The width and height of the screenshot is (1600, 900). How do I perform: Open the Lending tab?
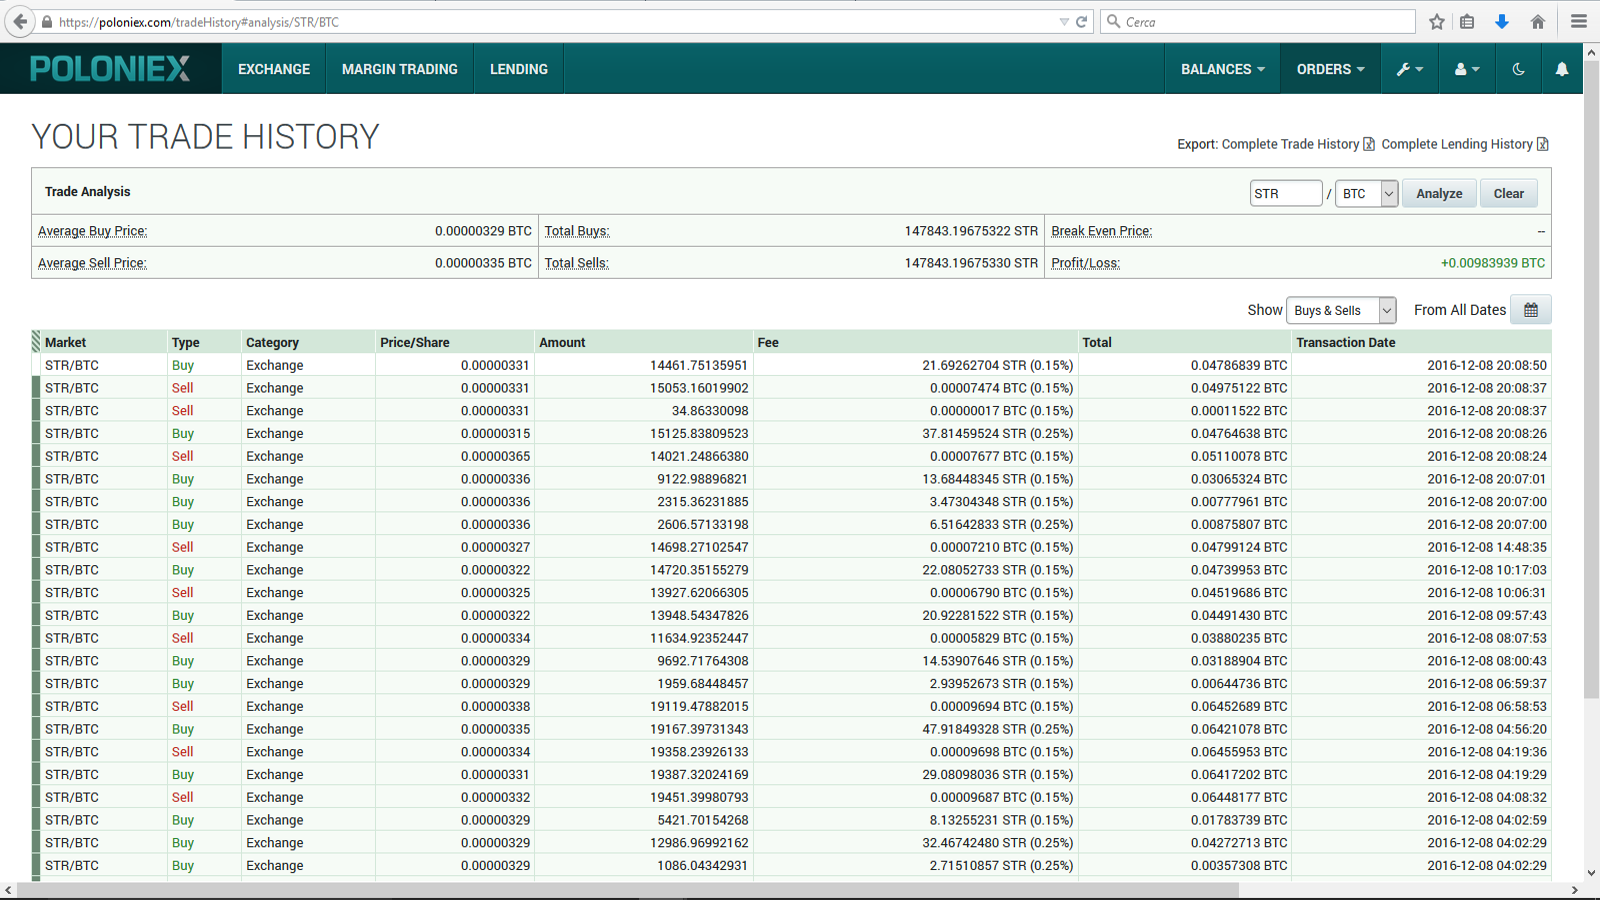[x=519, y=69]
